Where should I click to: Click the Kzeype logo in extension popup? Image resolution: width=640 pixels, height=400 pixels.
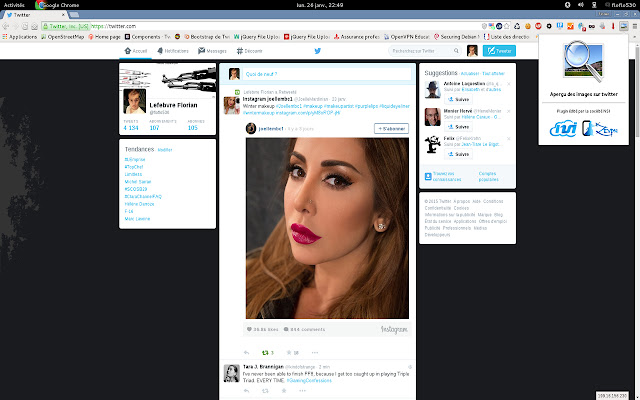click(x=600, y=129)
